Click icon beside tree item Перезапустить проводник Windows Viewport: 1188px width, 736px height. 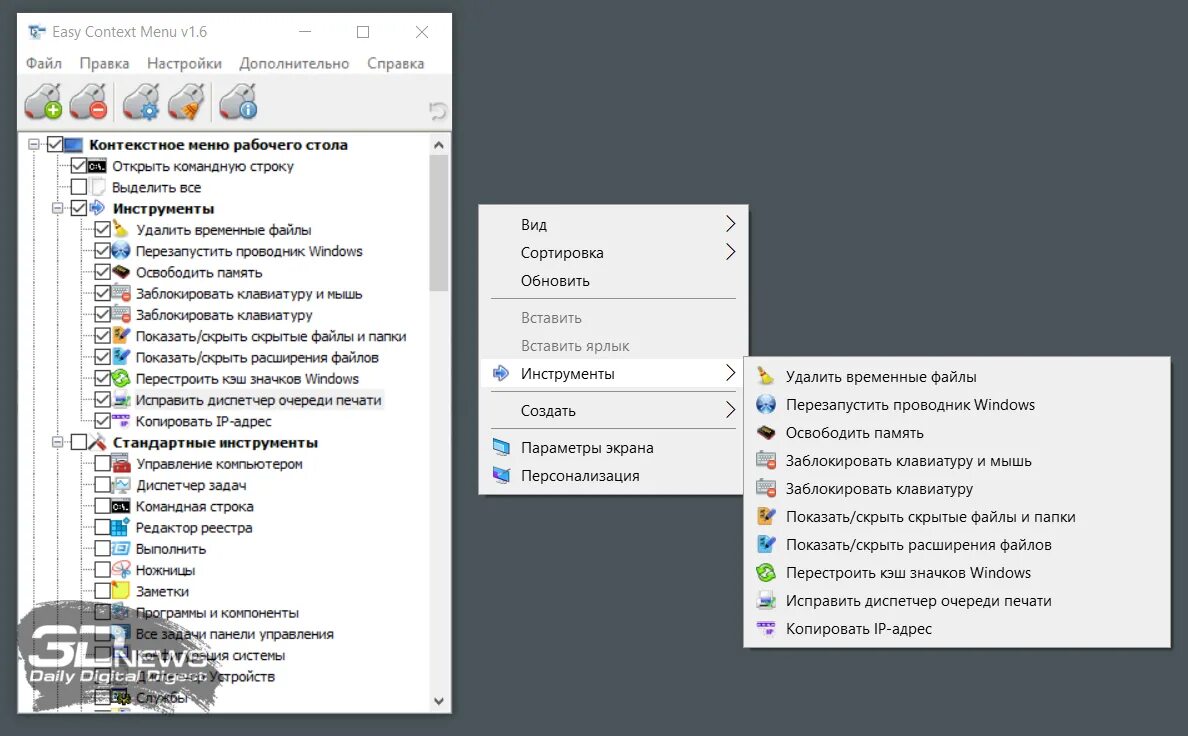(x=121, y=250)
